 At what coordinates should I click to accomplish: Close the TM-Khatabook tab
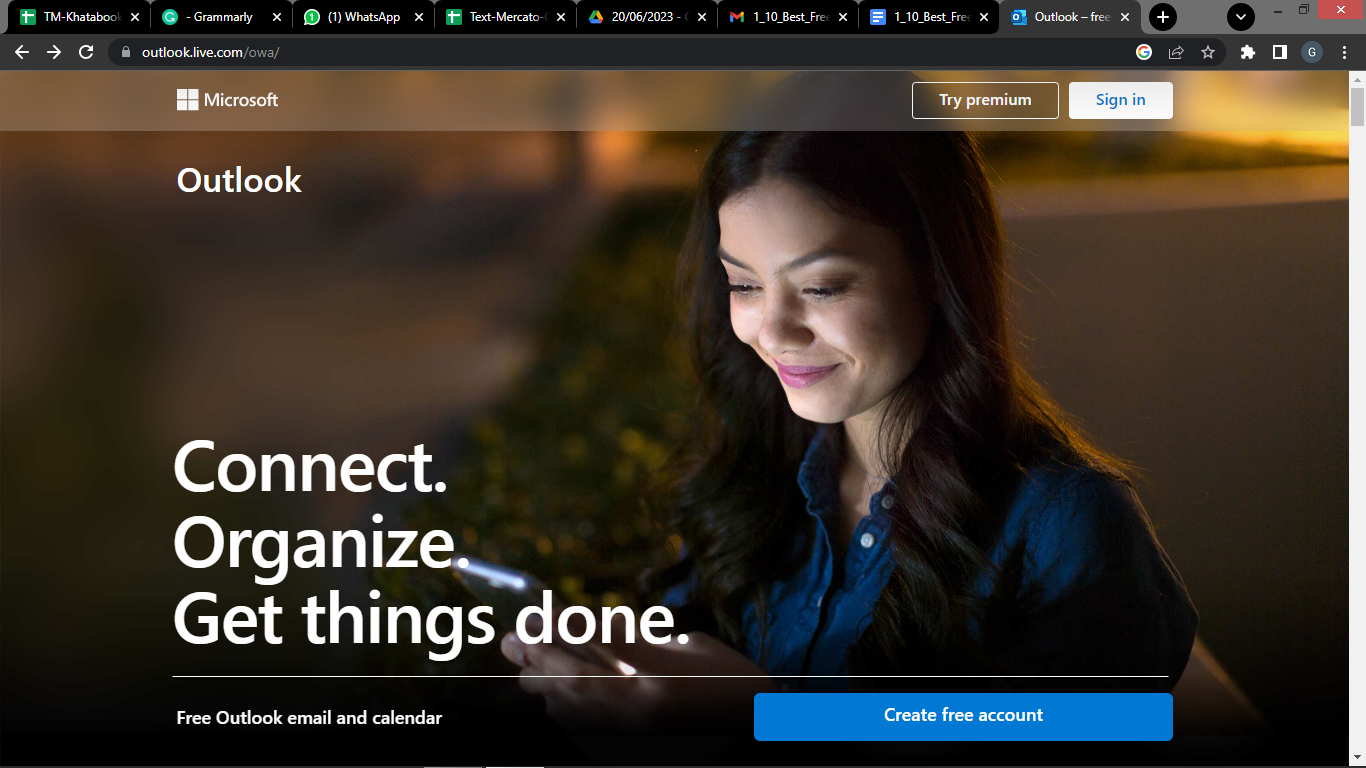coord(135,17)
